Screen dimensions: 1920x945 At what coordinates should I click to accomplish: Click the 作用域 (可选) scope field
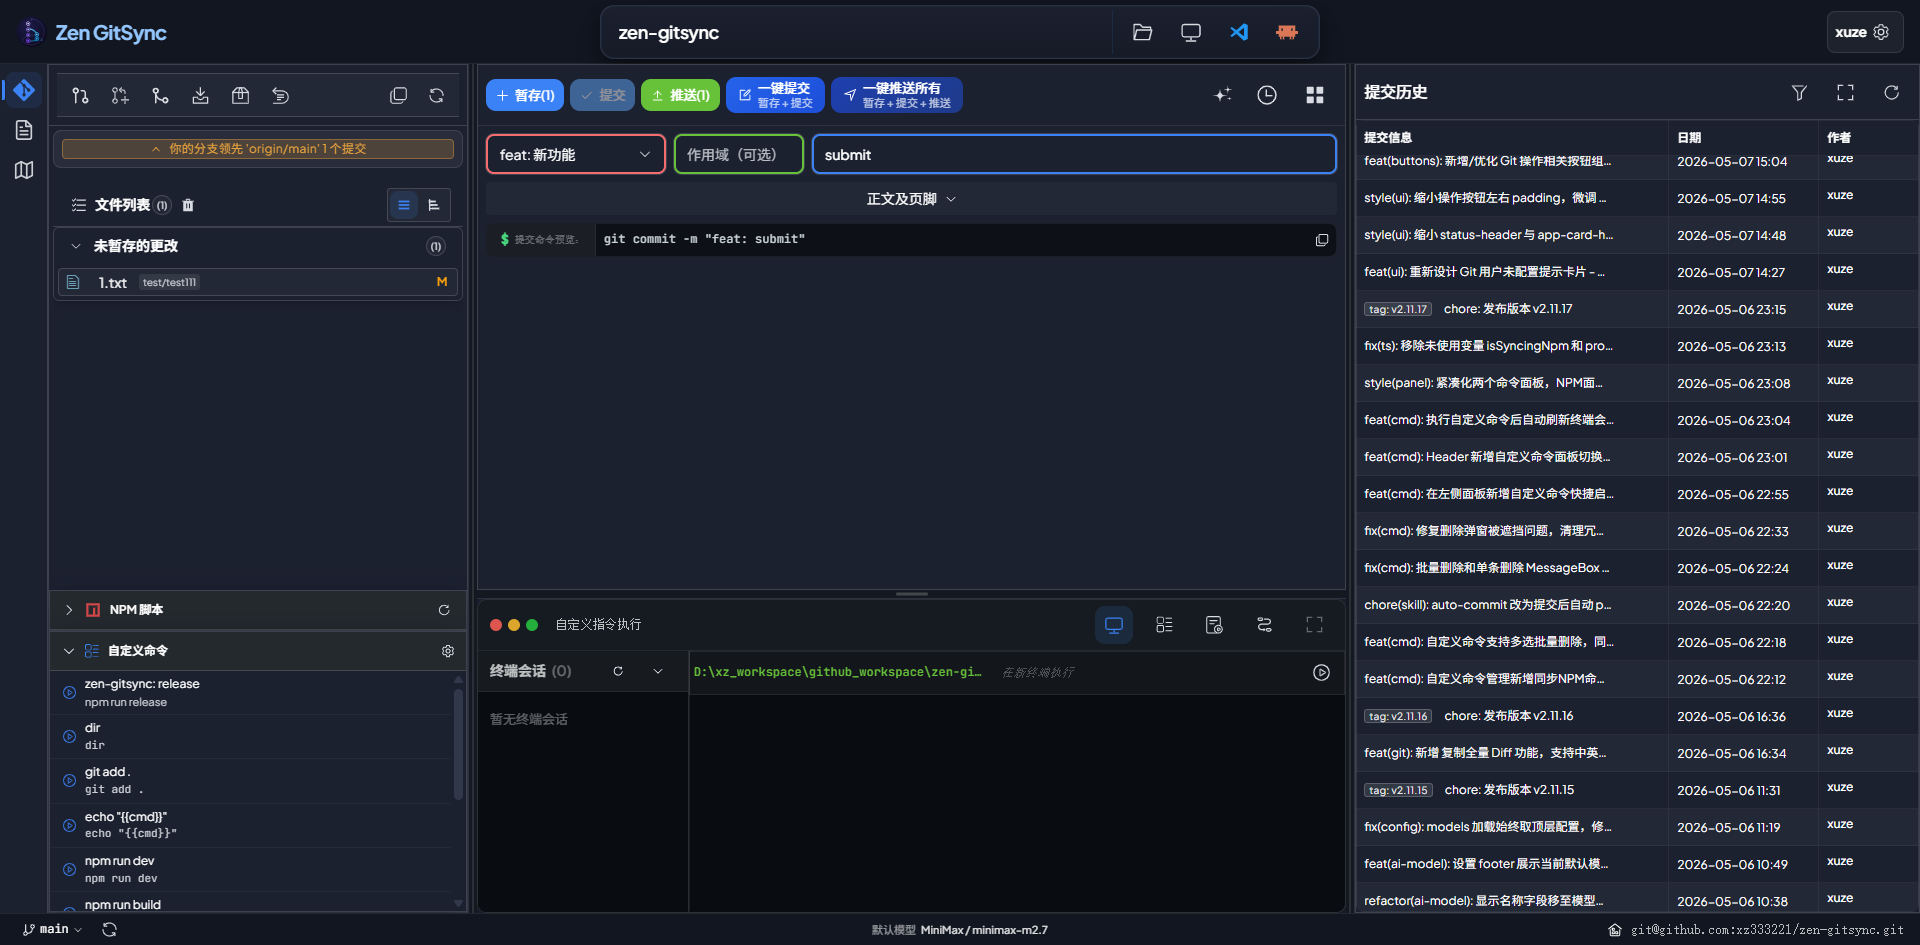click(739, 155)
